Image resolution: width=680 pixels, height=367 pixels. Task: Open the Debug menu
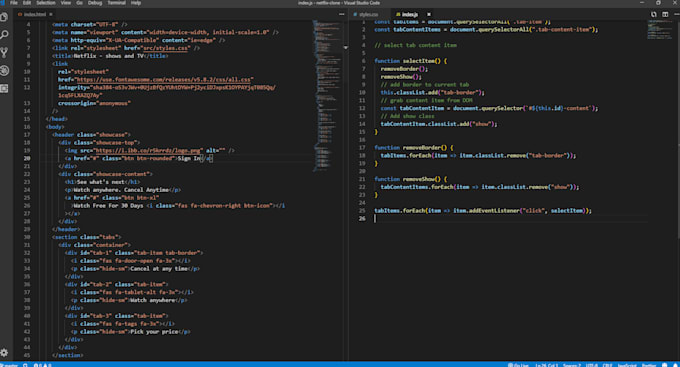[95, 3]
